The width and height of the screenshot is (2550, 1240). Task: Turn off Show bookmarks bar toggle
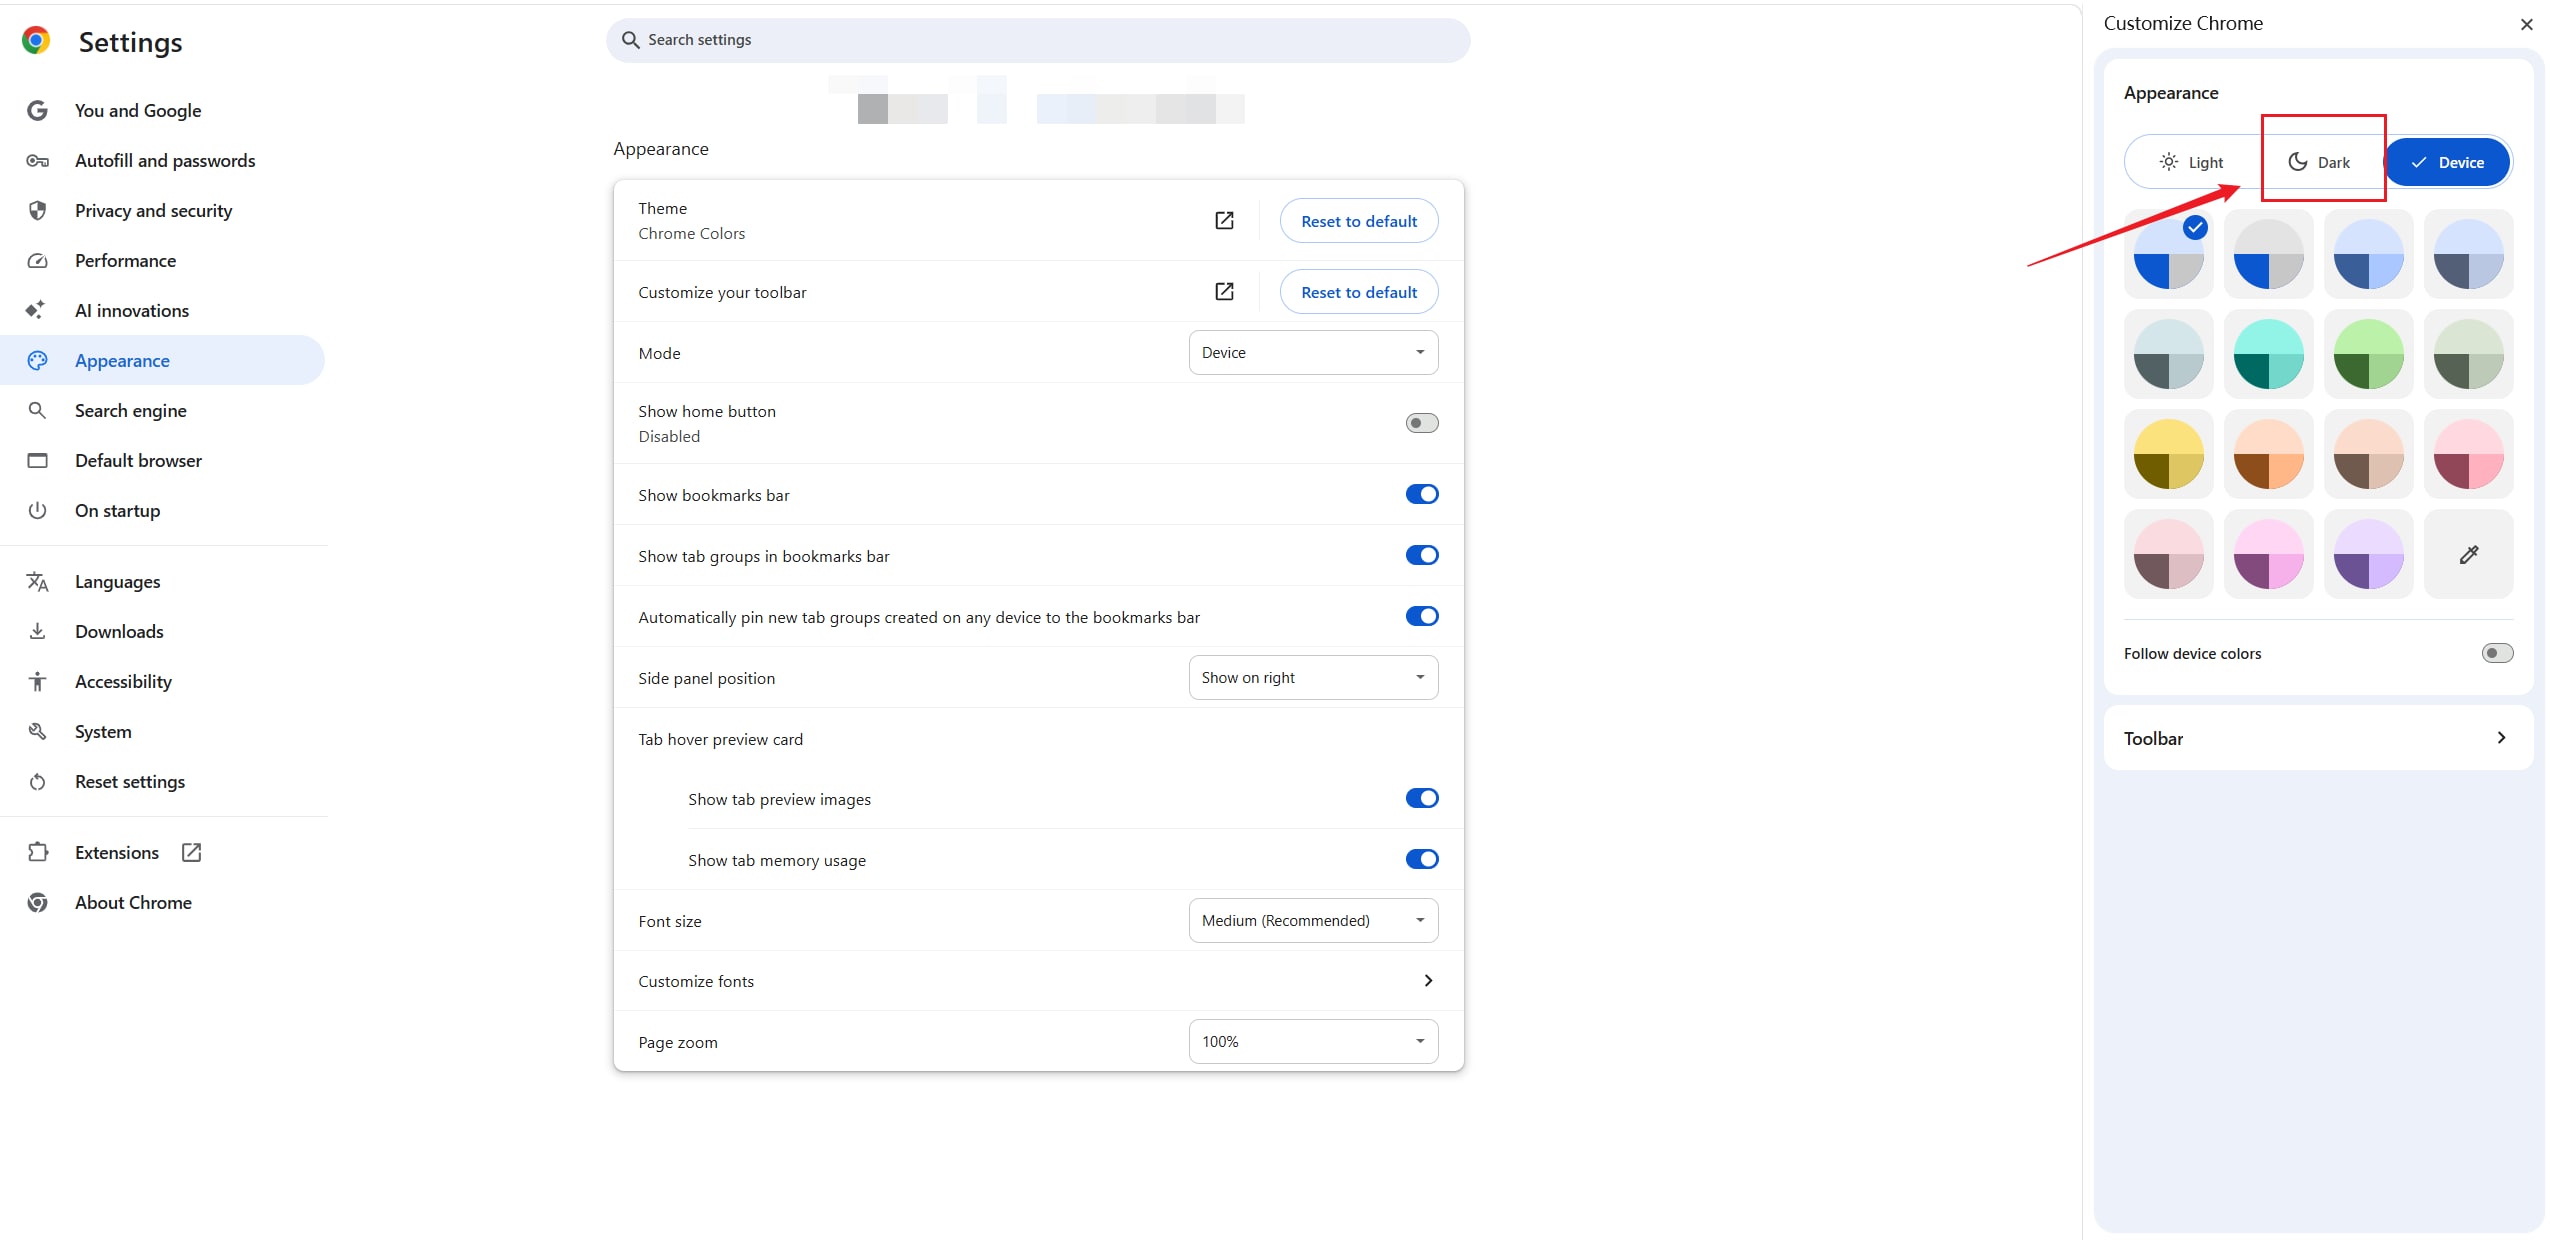point(1421,494)
